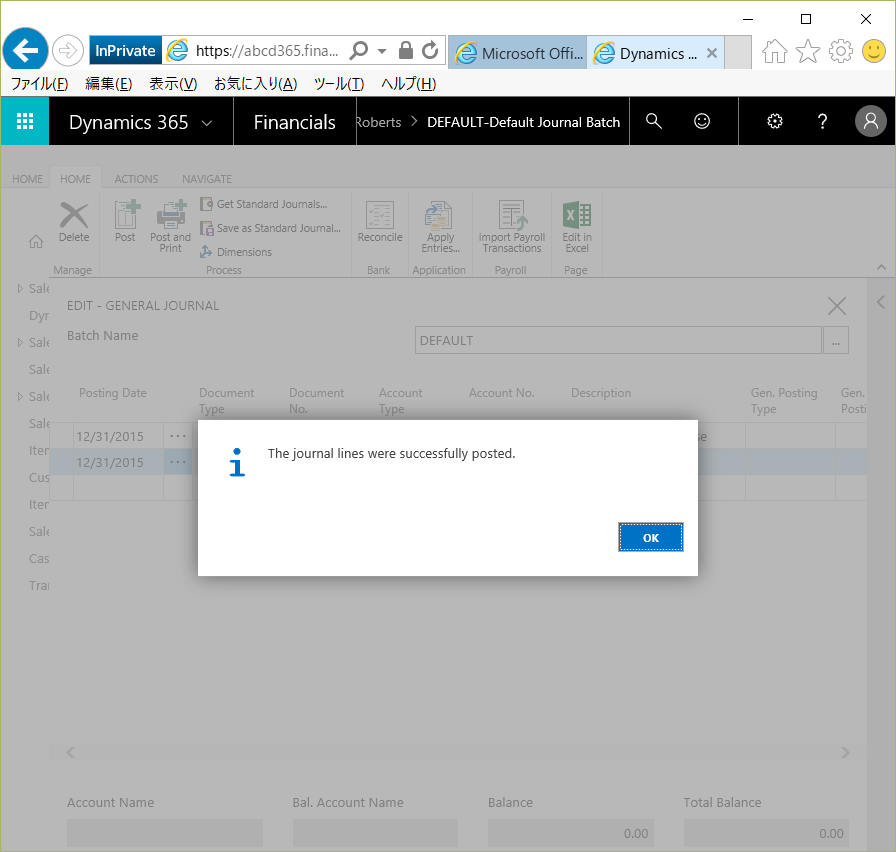The image size is (896, 852).
Task: Open the browser home icon
Action: pos(774,51)
